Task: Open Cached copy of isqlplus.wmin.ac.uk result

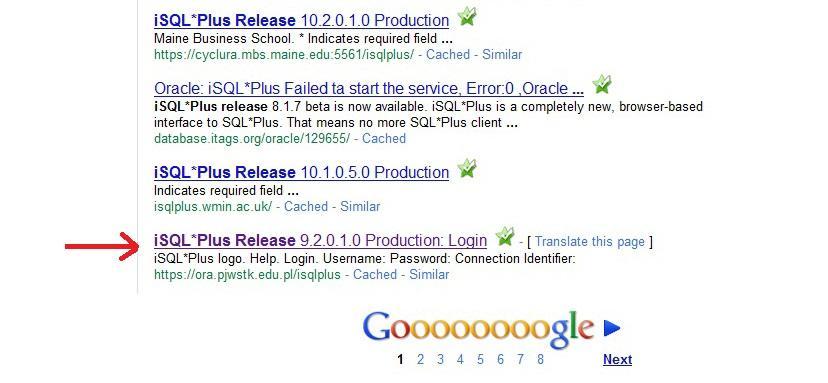Action: 306,206
